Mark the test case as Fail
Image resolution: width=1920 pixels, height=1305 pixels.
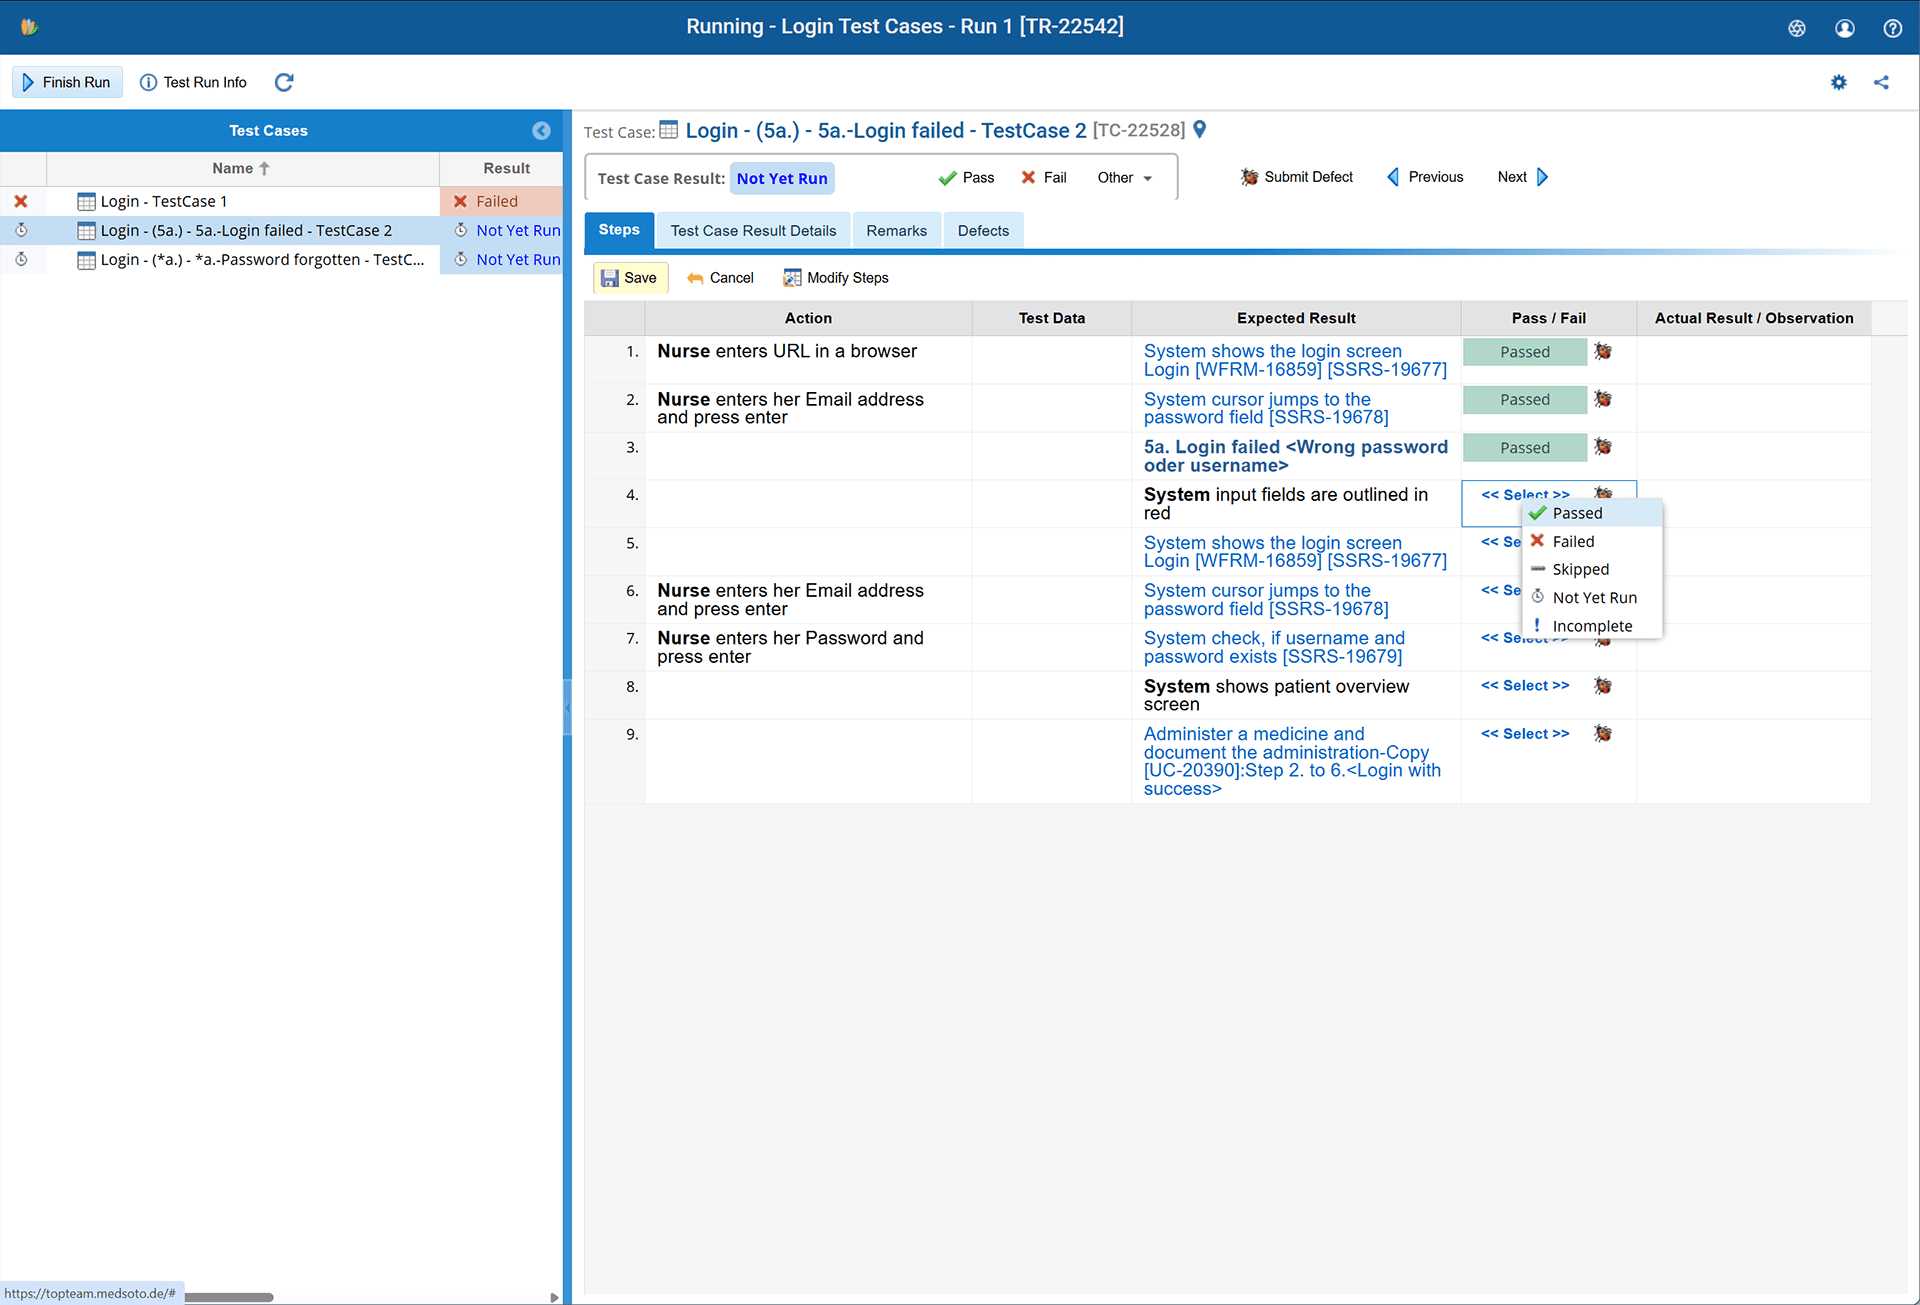(x=1043, y=178)
